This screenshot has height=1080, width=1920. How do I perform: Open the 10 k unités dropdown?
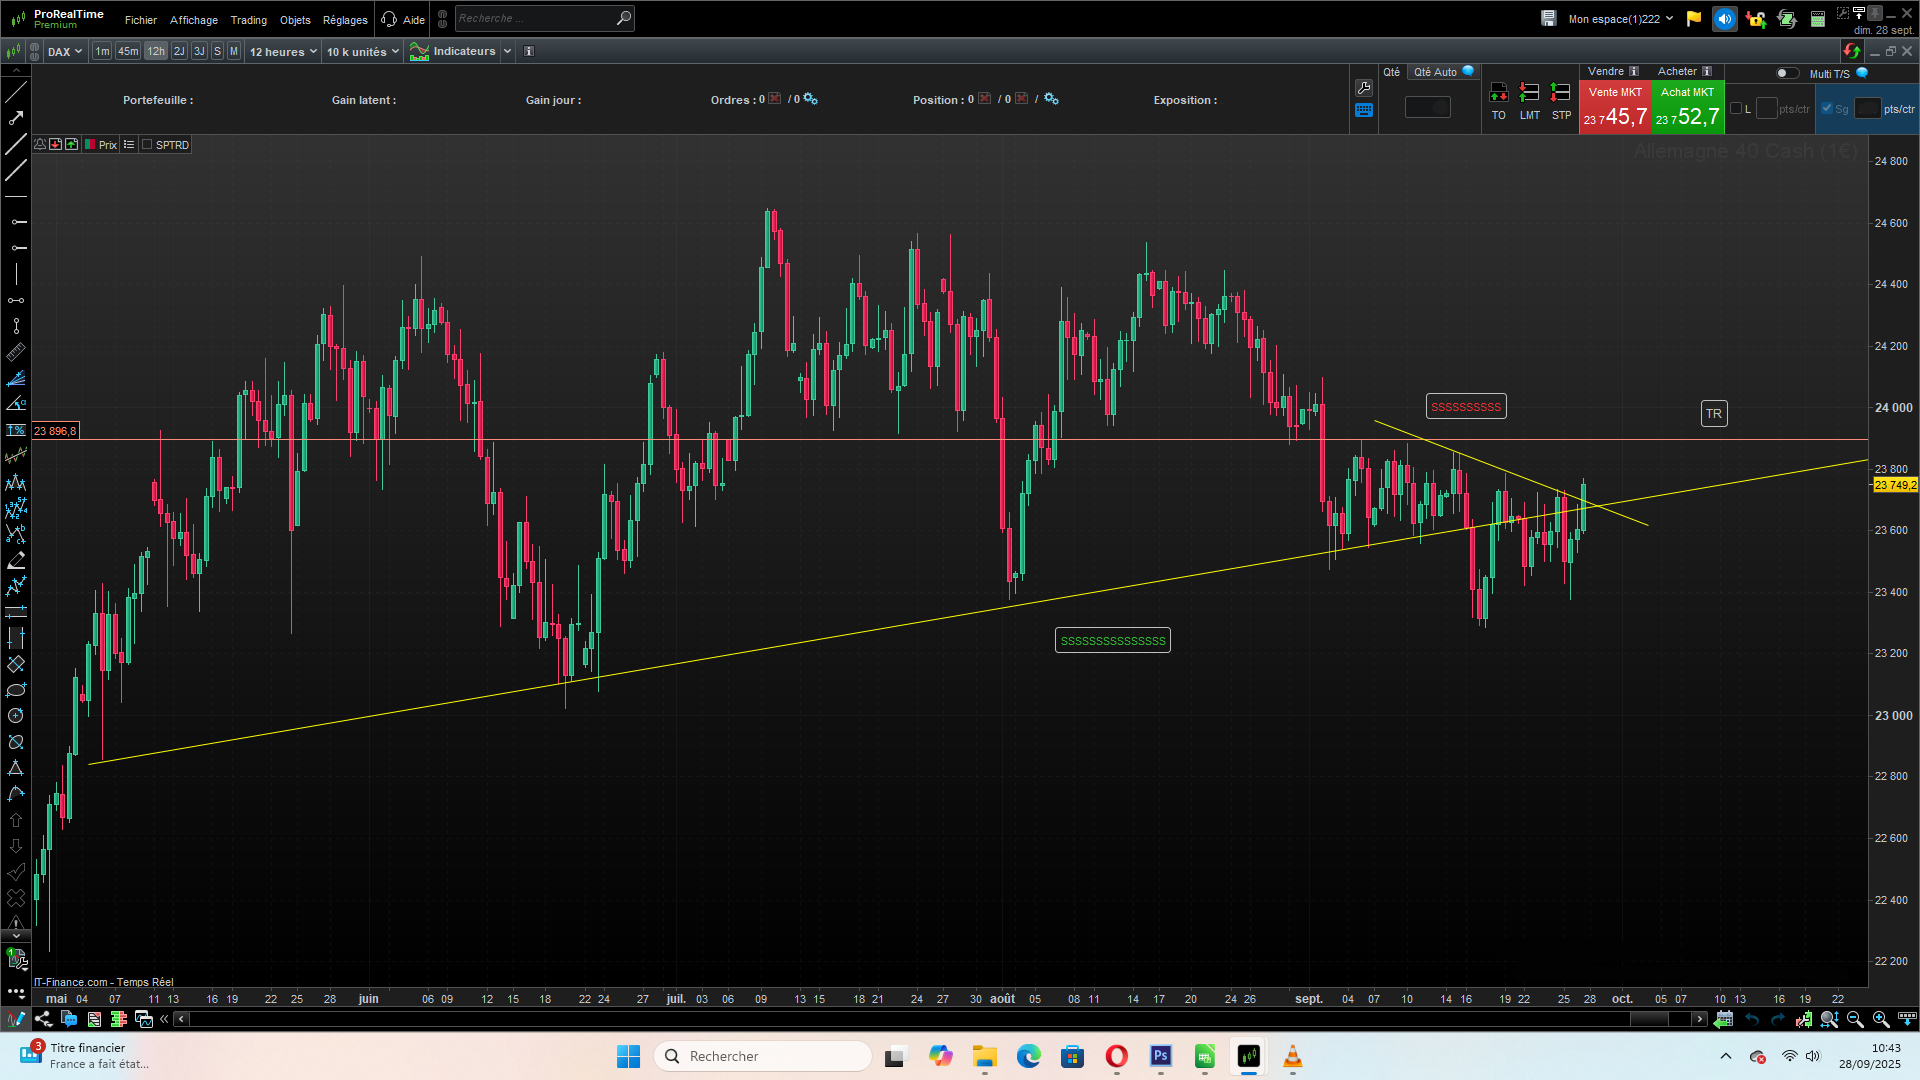pyautogui.click(x=362, y=51)
